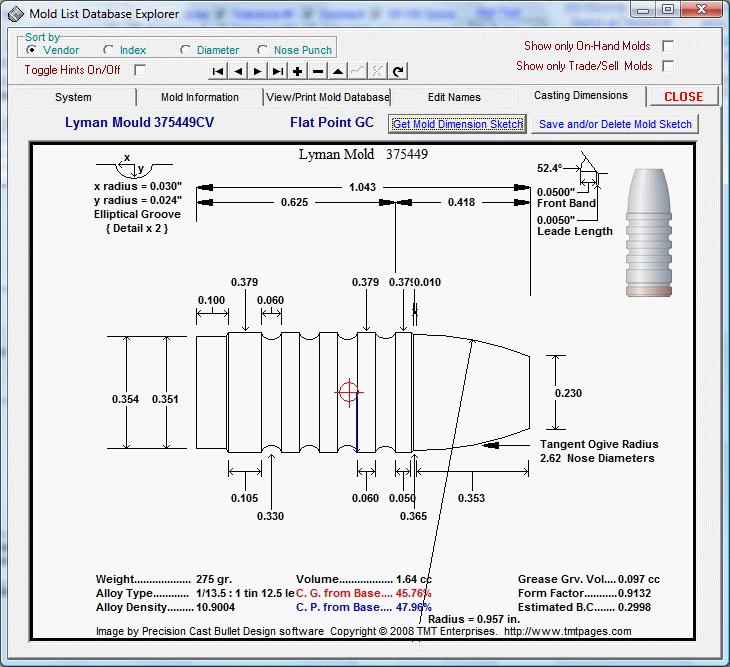Click Estimated B.C. 0.2998 text

click(584, 607)
